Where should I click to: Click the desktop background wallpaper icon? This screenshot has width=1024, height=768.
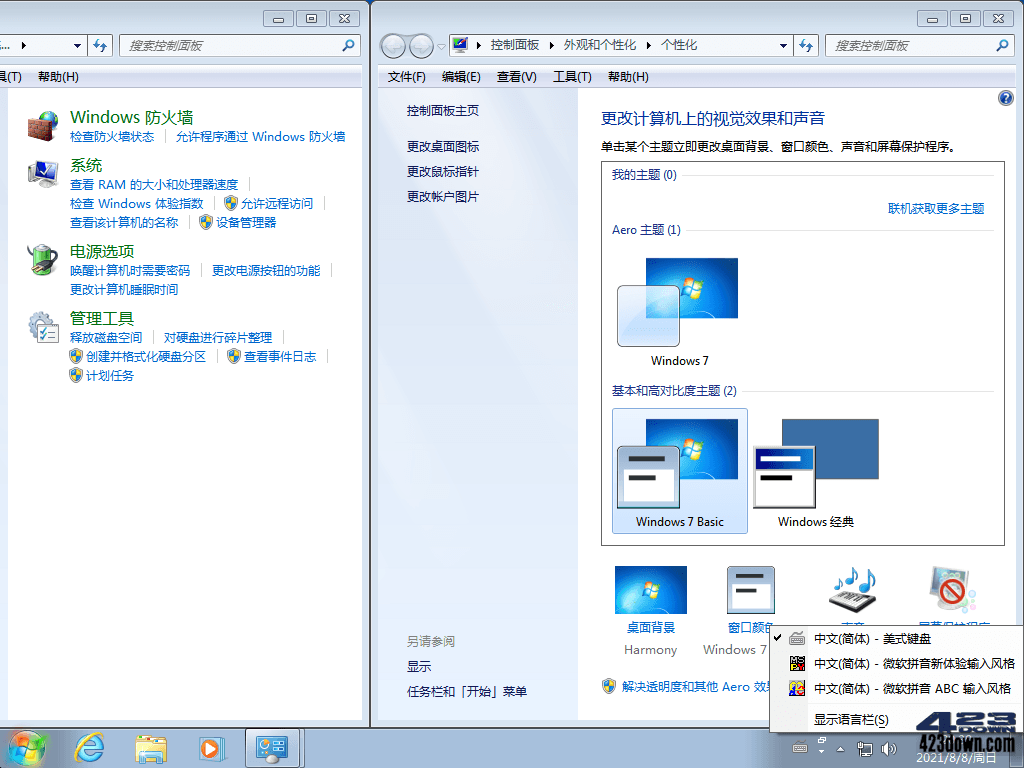[x=650, y=590]
